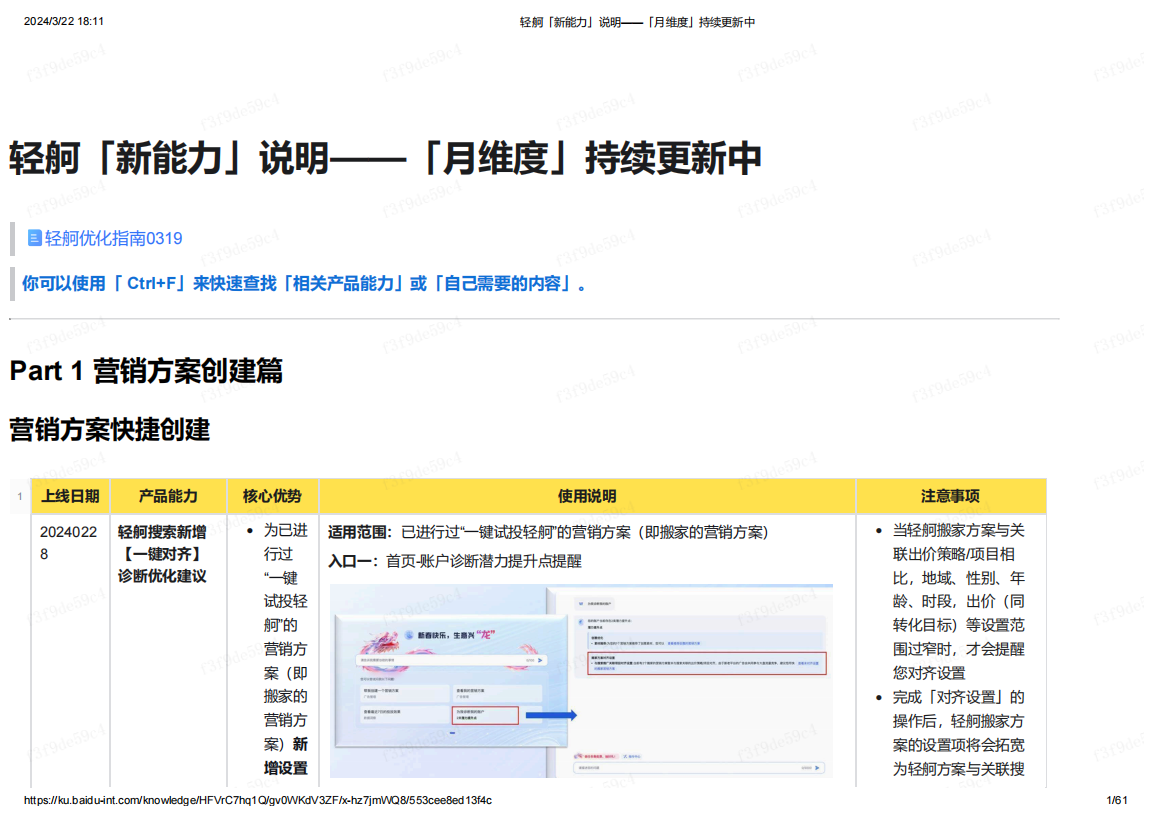Click the 1/61 page indicator
1151x816 pixels.
coord(1116,800)
